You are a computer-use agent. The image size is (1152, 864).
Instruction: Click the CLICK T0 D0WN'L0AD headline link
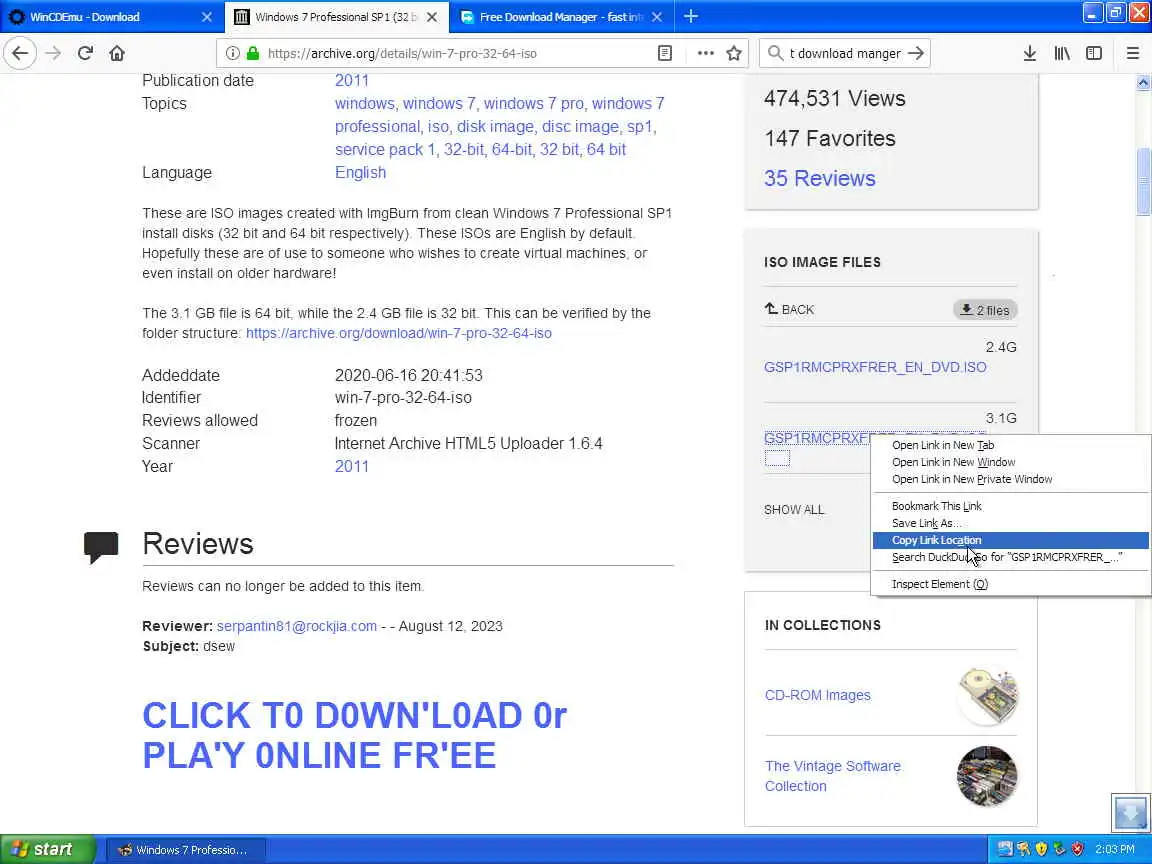click(x=354, y=735)
